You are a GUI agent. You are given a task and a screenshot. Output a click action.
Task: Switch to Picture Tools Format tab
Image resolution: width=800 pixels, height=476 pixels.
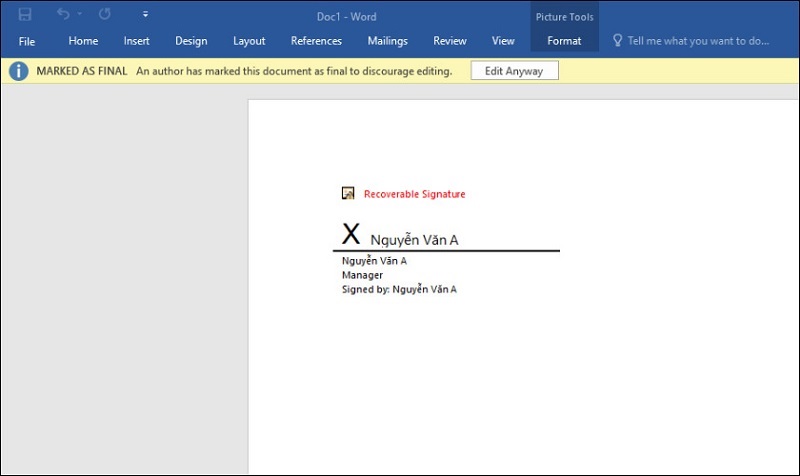(564, 41)
